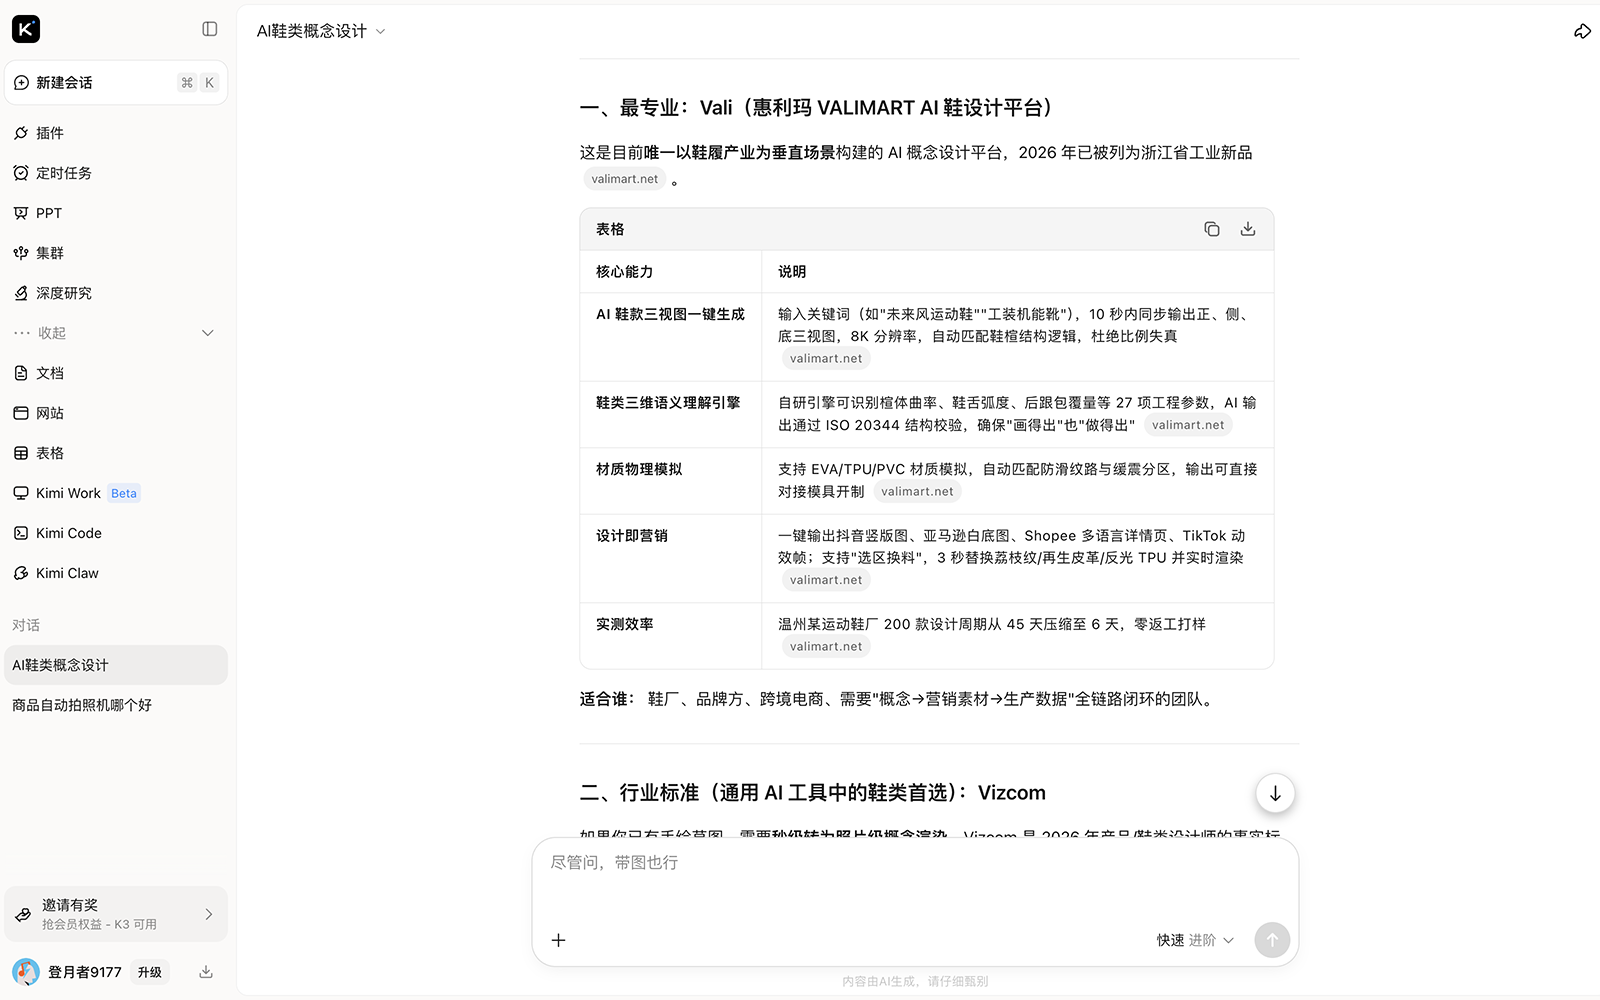The image size is (1600, 1000).
Task: Open the 商品自动拍照机哪个好 conversation
Action: coord(116,705)
